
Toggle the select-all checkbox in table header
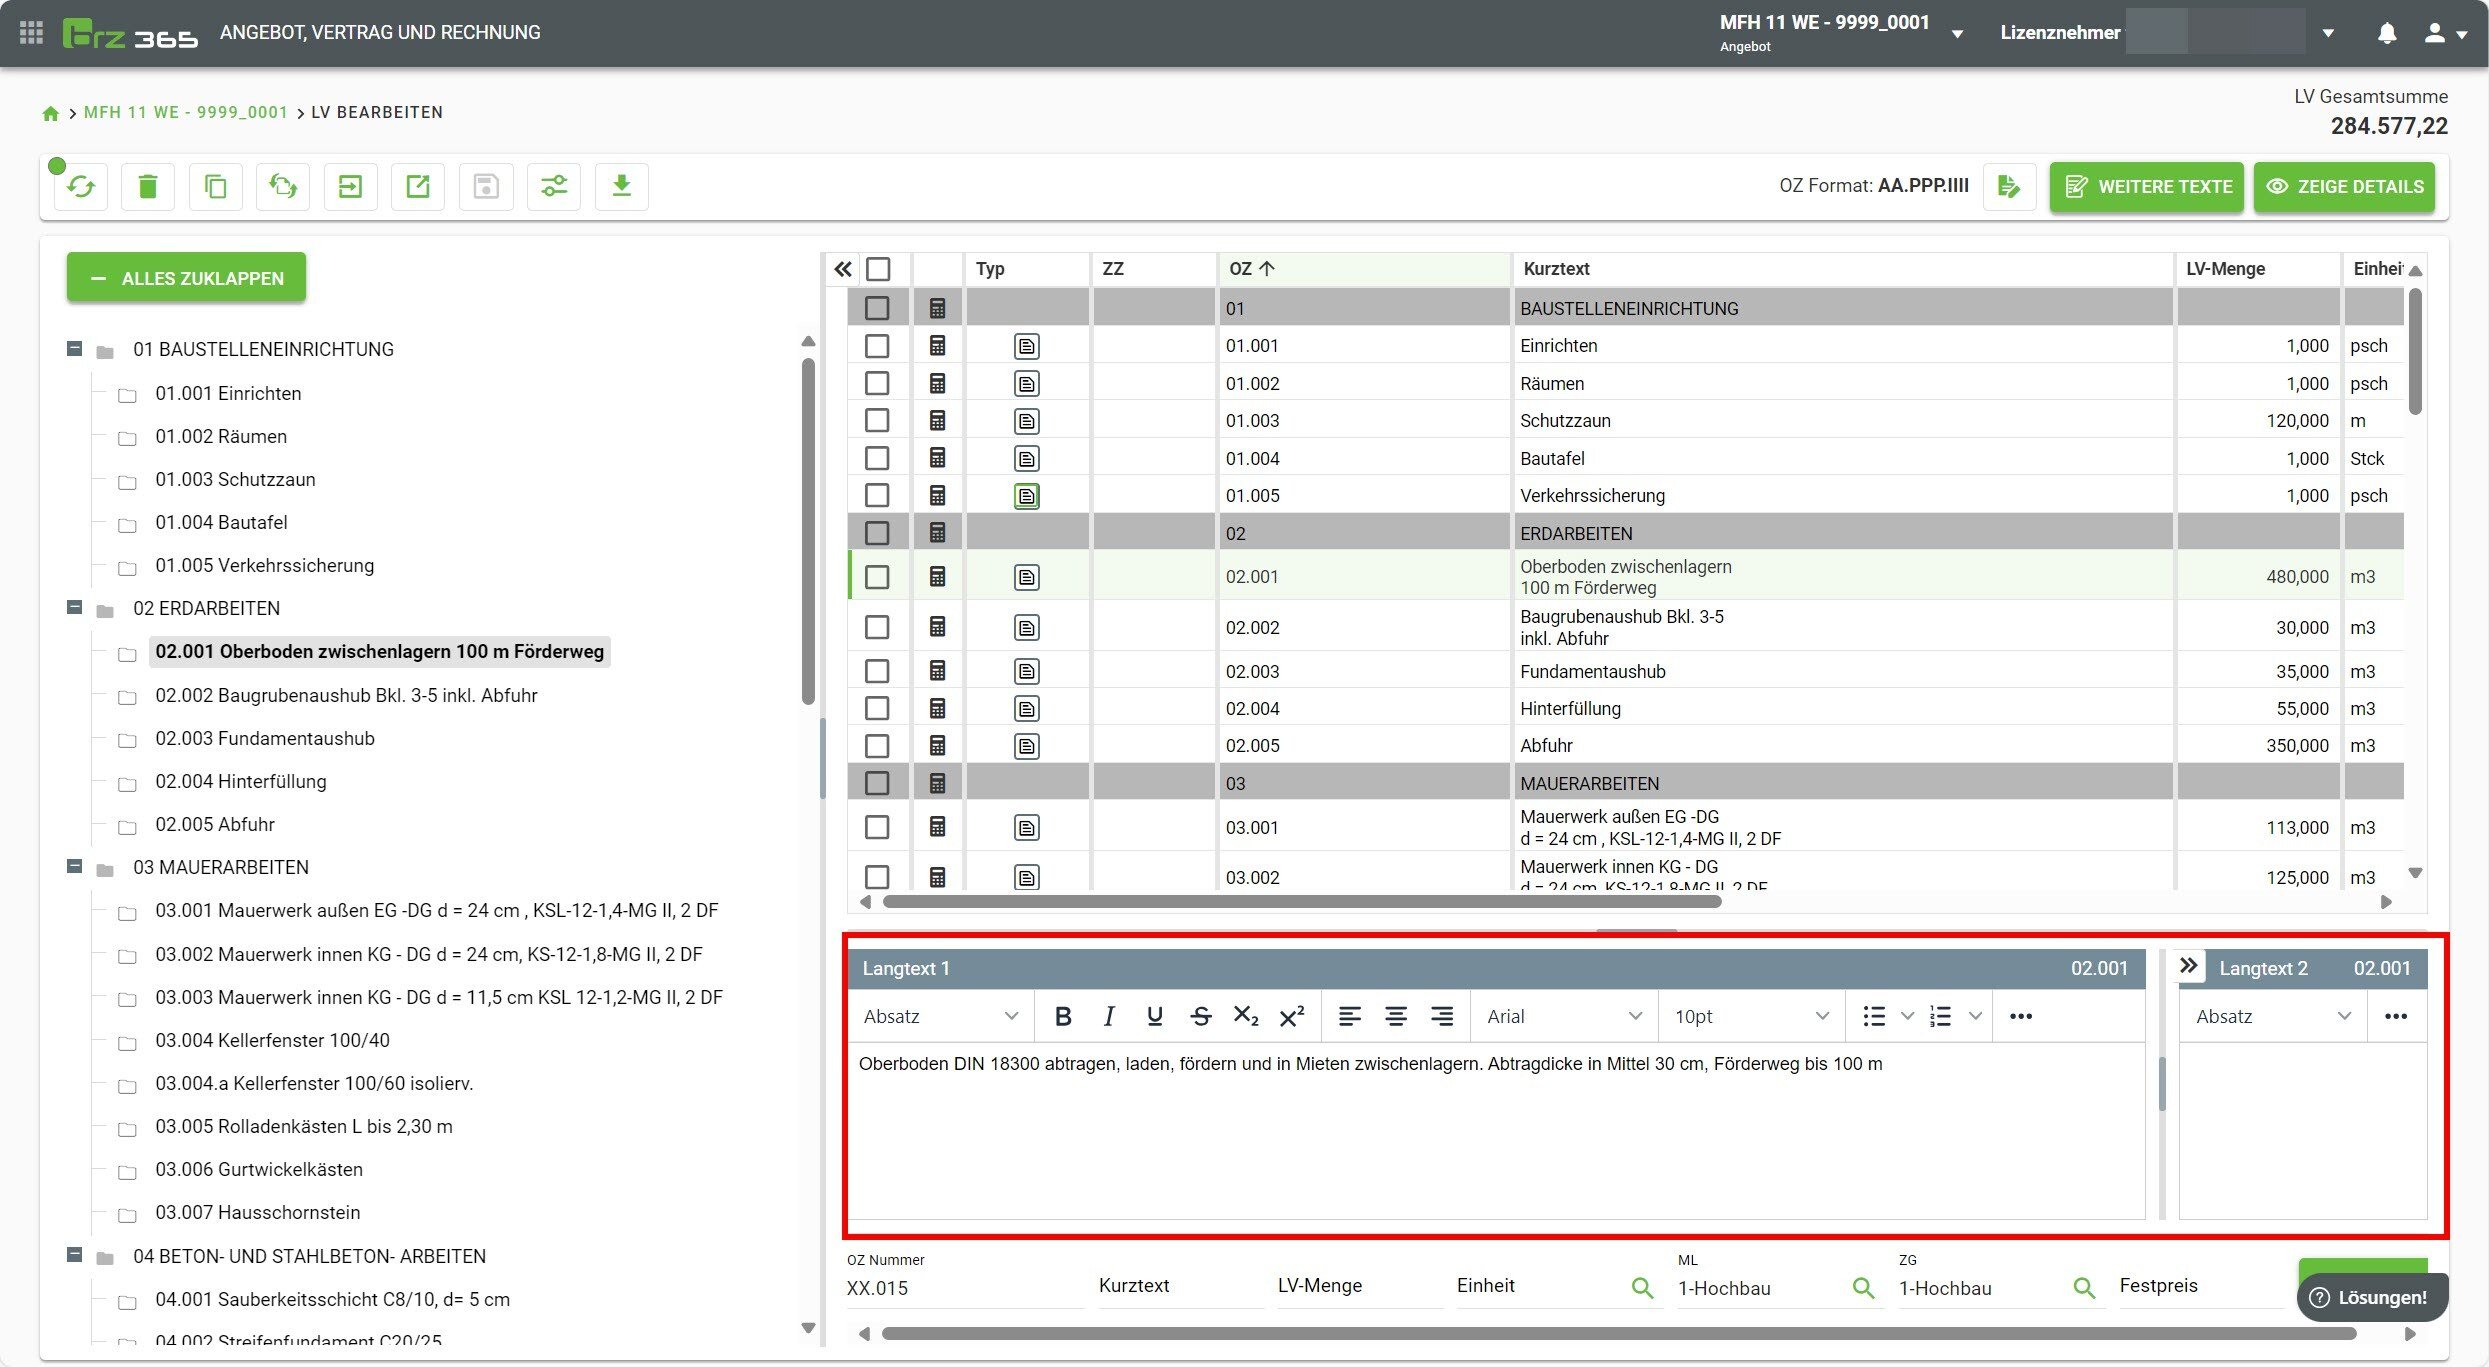878,269
